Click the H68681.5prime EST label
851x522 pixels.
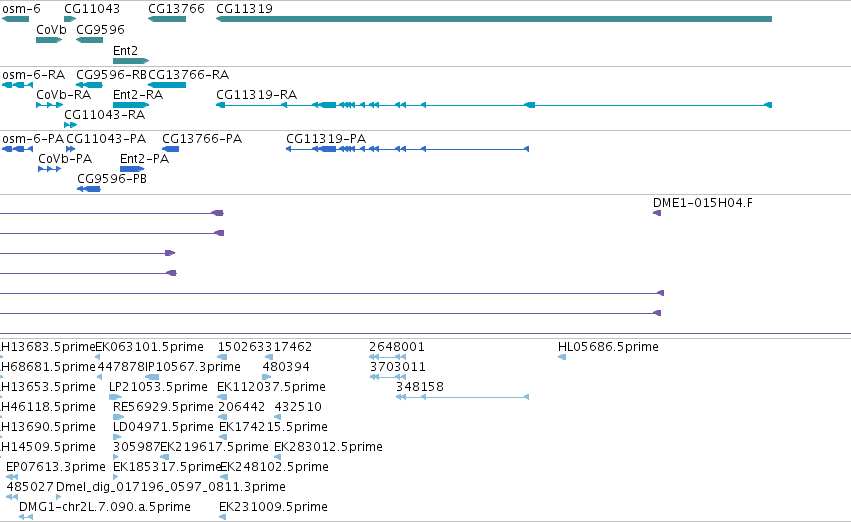click(48, 366)
